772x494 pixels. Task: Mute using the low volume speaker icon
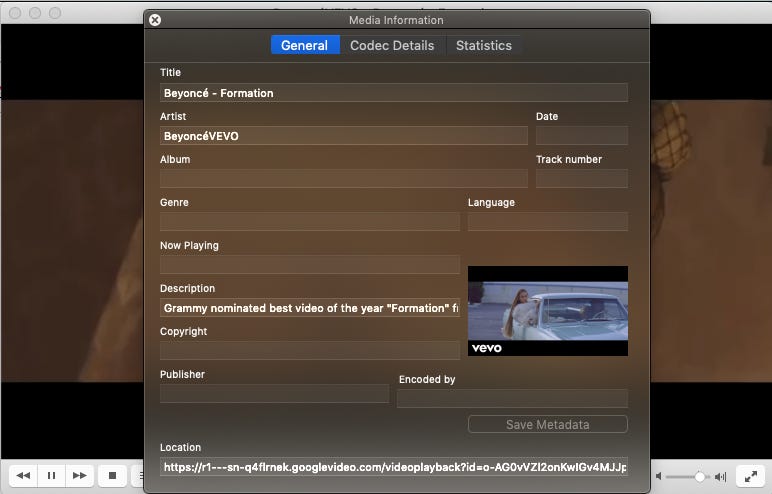pos(659,476)
